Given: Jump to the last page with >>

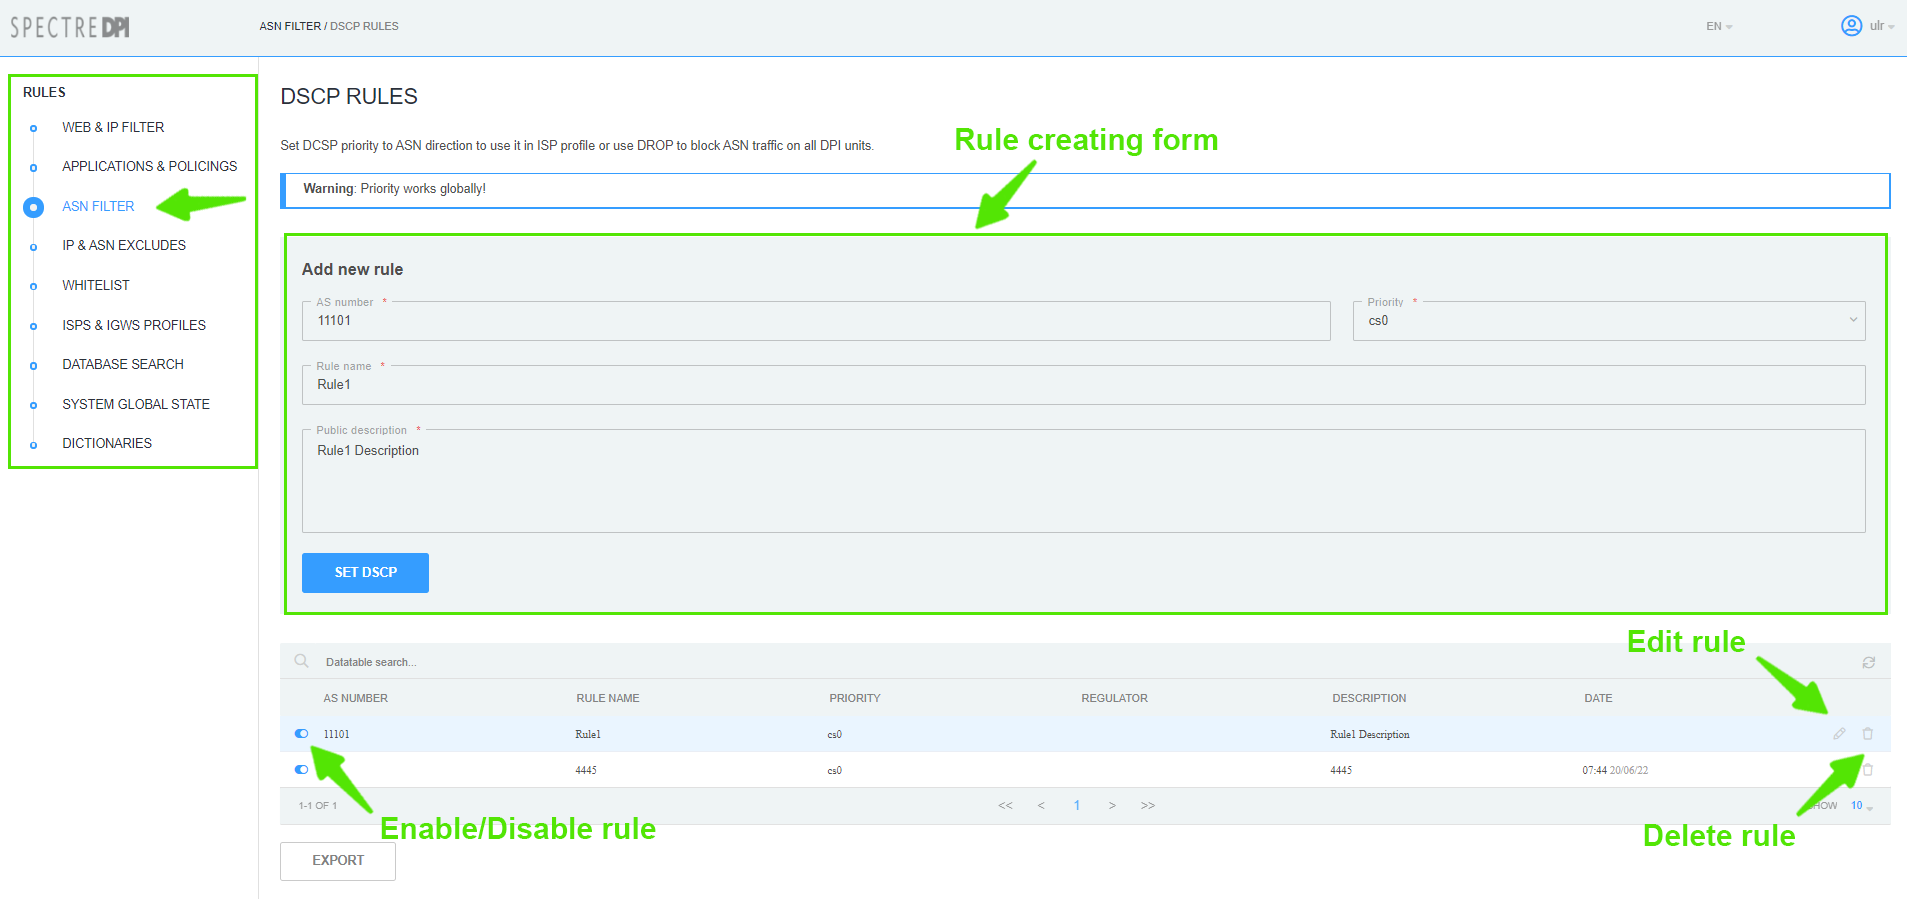Looking at the screenshot, I should coord(1147,806).
